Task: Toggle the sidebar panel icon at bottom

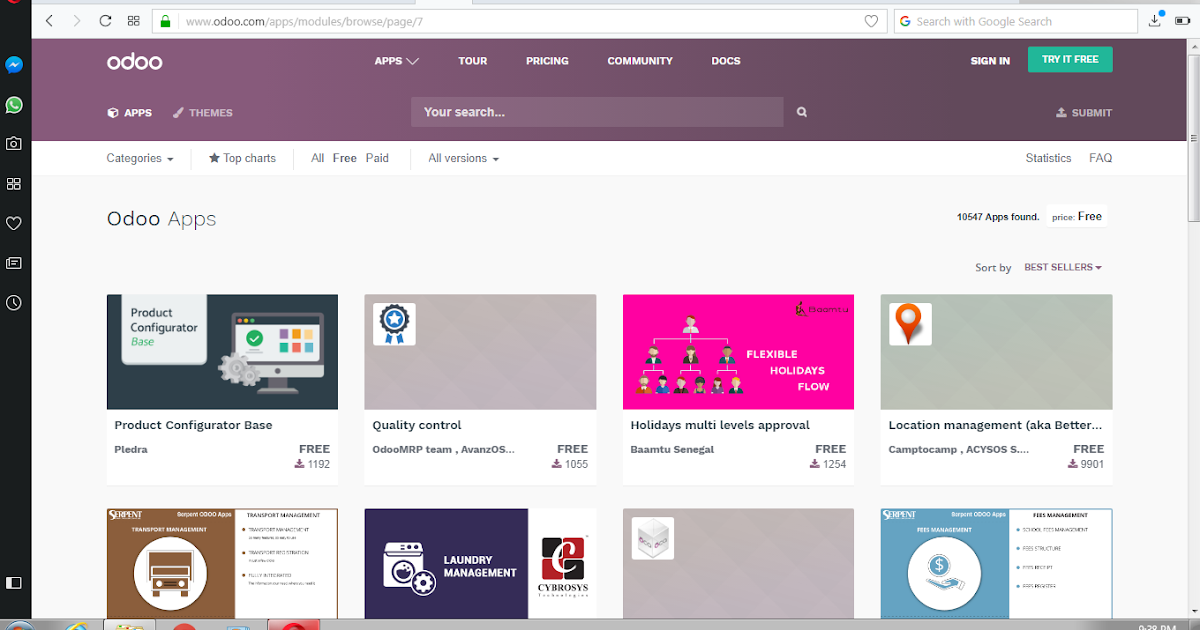Action: click(x=14, y=582)
